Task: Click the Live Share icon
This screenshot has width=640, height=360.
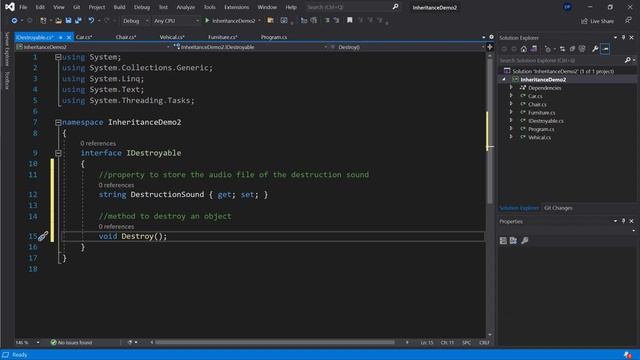Action: click(x=584, y=21)
